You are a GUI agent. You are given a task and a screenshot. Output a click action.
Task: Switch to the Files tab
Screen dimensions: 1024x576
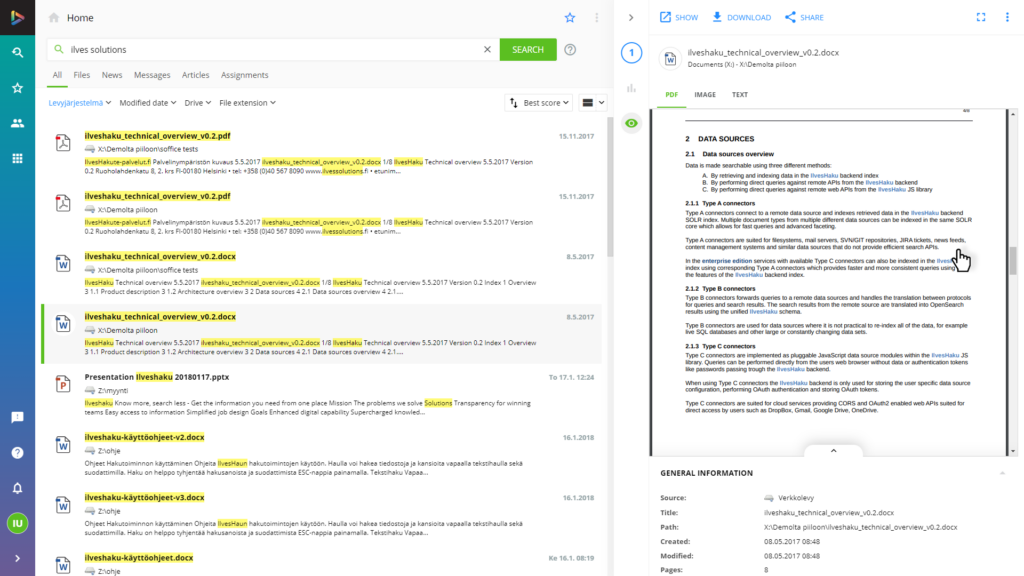pyautogui.click(x=82, y=75)
